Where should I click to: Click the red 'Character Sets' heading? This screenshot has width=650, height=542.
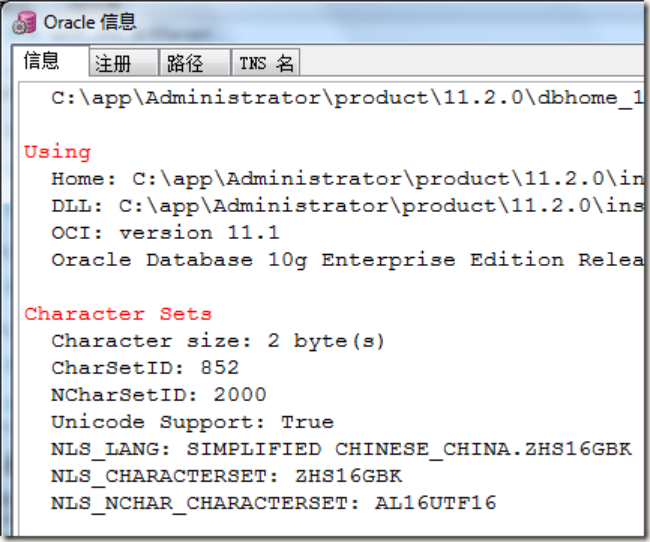[x=118, y=314]
